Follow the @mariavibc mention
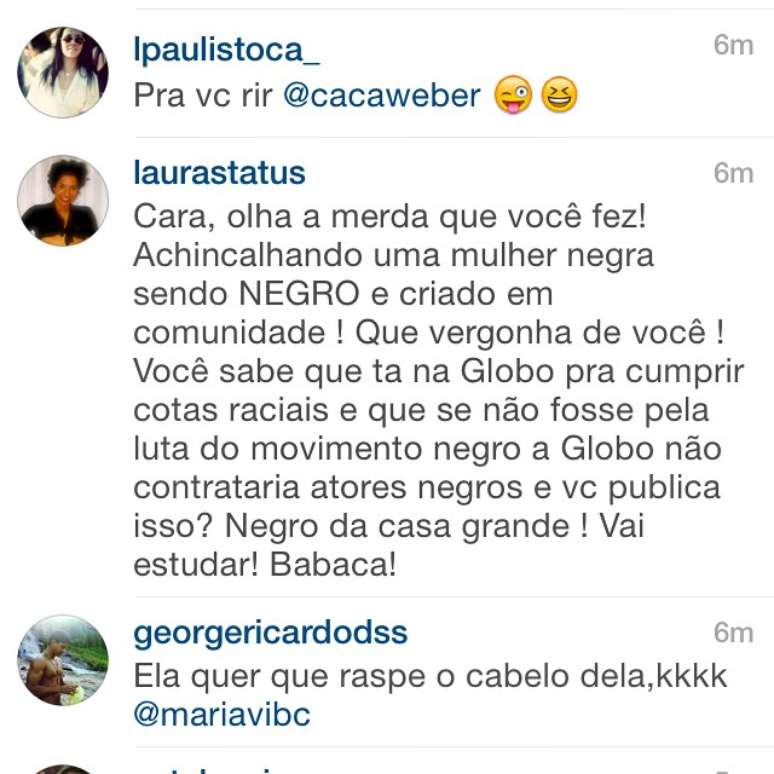The image size is (774, 774). (222, 714)
